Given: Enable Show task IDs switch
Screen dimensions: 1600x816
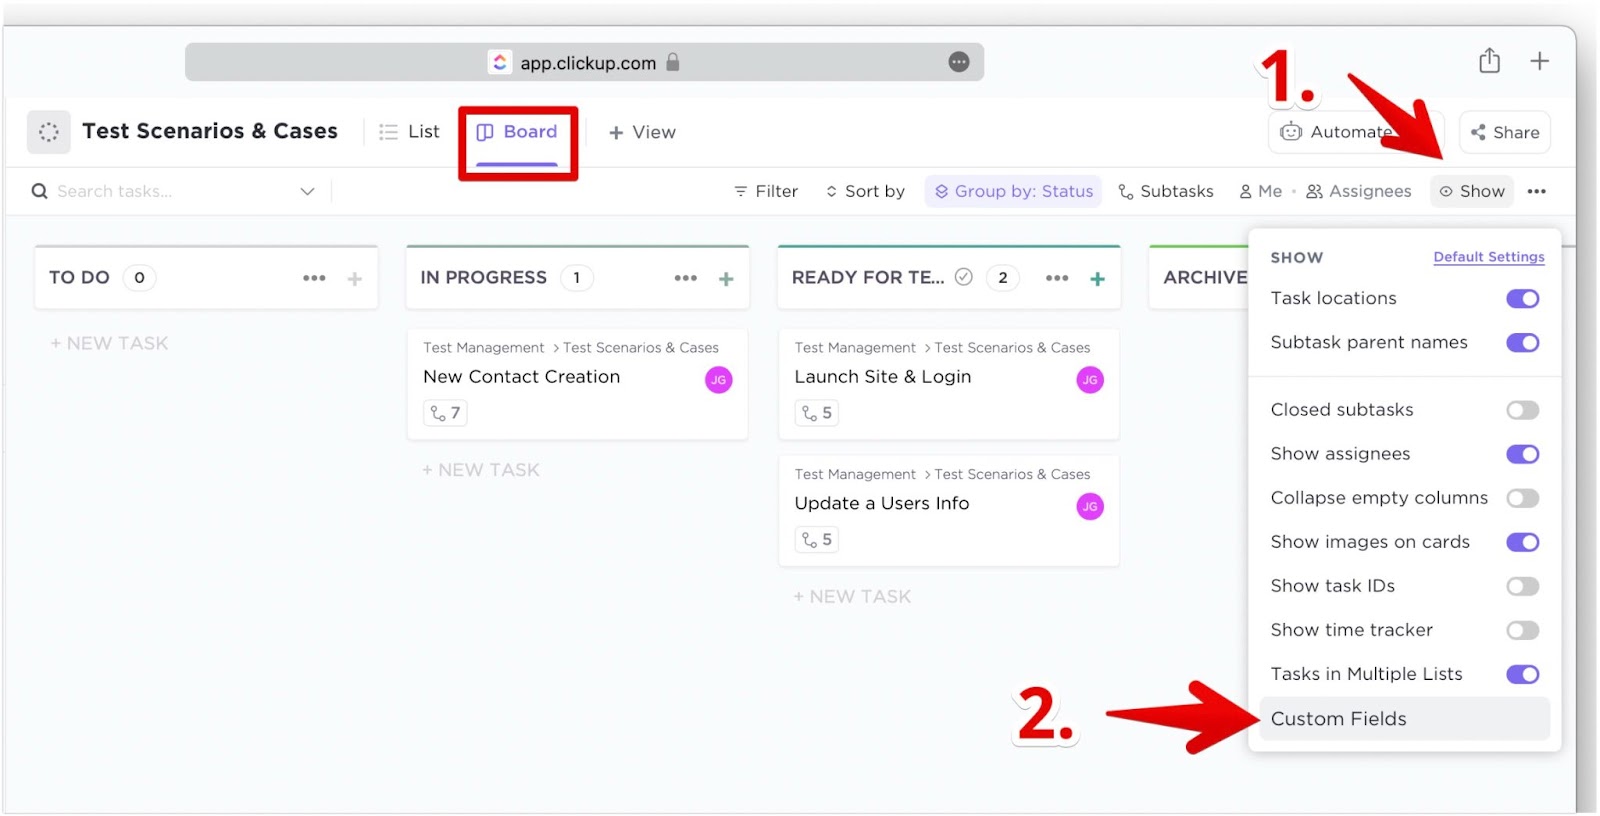Looking at the screenshot, I should click(1522, 586).
